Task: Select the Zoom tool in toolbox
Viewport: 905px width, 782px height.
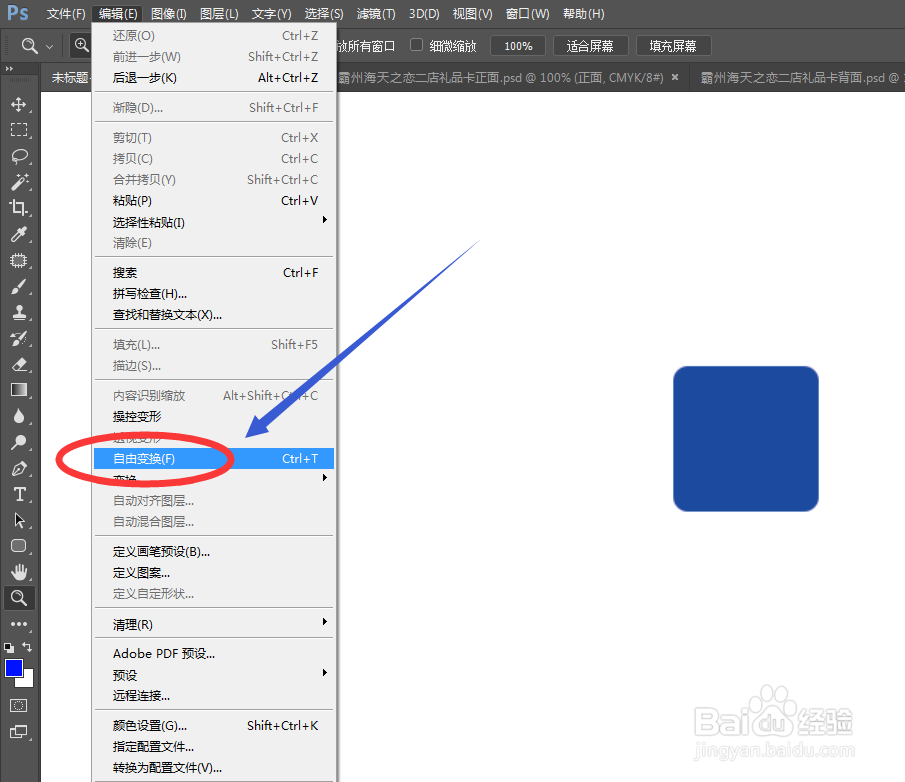Action: tap(18, 598)
